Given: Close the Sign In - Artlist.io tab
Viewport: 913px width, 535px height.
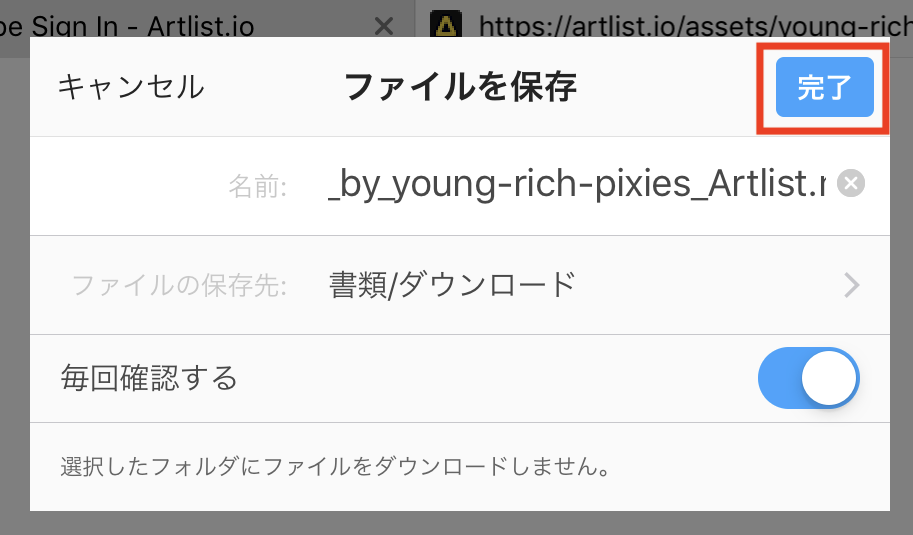Looking at the screenshot, I should (383, 26).
